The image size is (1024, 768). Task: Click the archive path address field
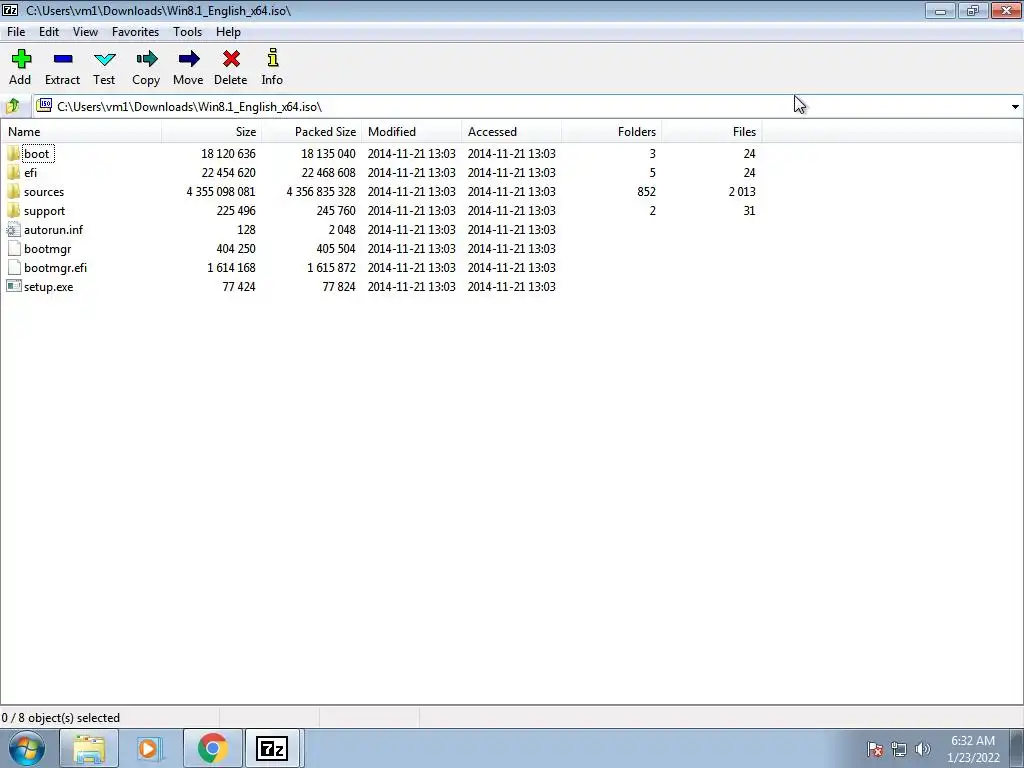click(x=522, y=106)
